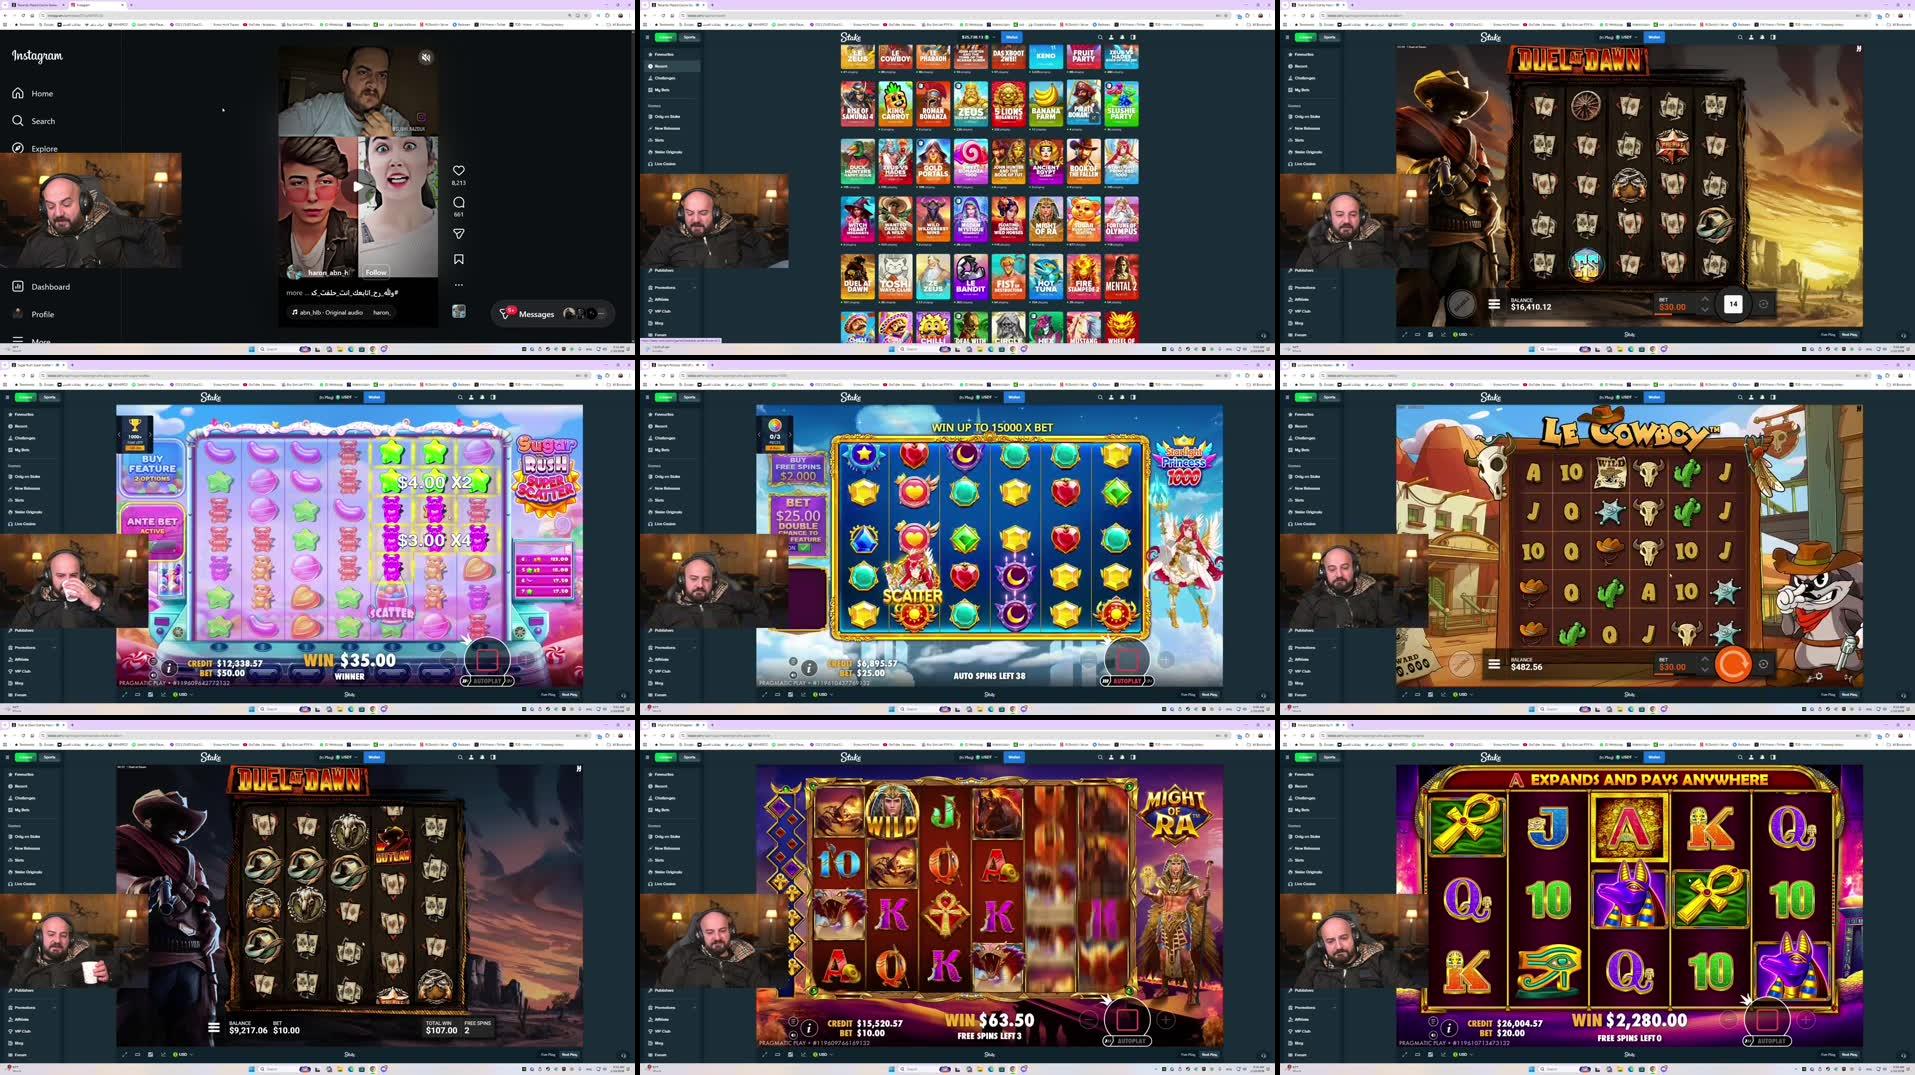This screenshot has width=1915, height=1075.
Task: Expand the chevron beside Promotions
Action: point(693,287)
